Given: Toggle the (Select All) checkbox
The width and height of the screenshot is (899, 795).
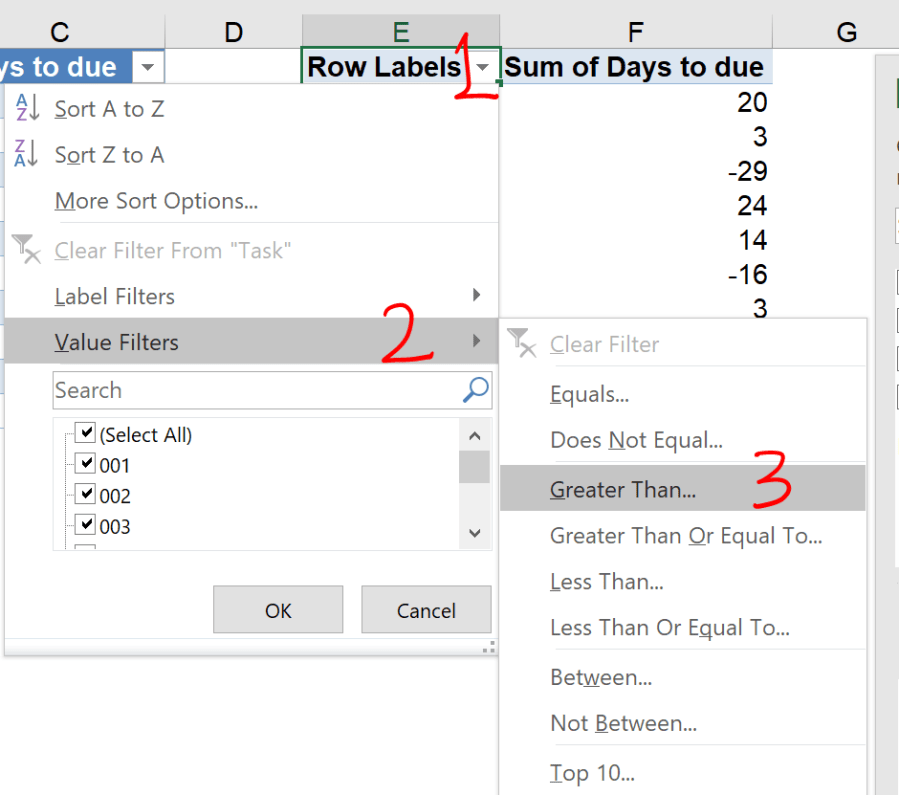Looking at the screenshot, I should point(86,434).
